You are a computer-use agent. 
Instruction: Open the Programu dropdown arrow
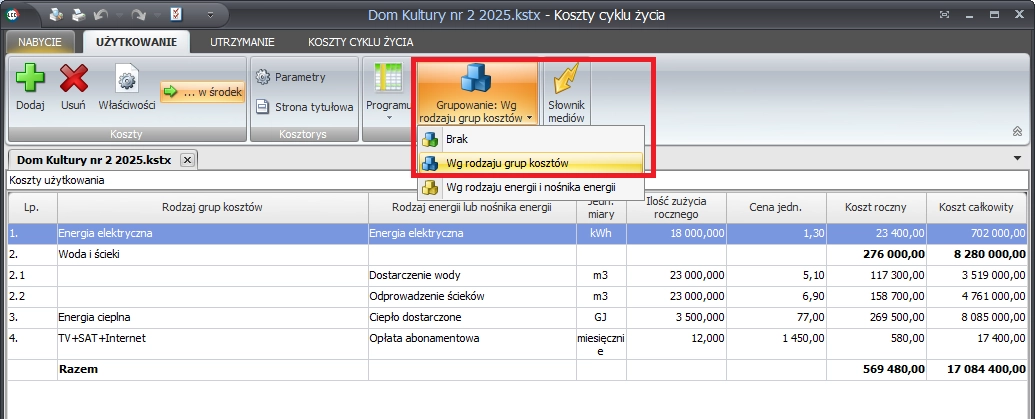[x=388, y=118]
